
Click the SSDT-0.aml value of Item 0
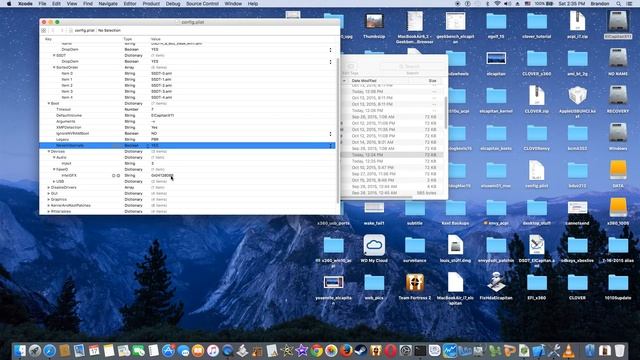(162, 73)
